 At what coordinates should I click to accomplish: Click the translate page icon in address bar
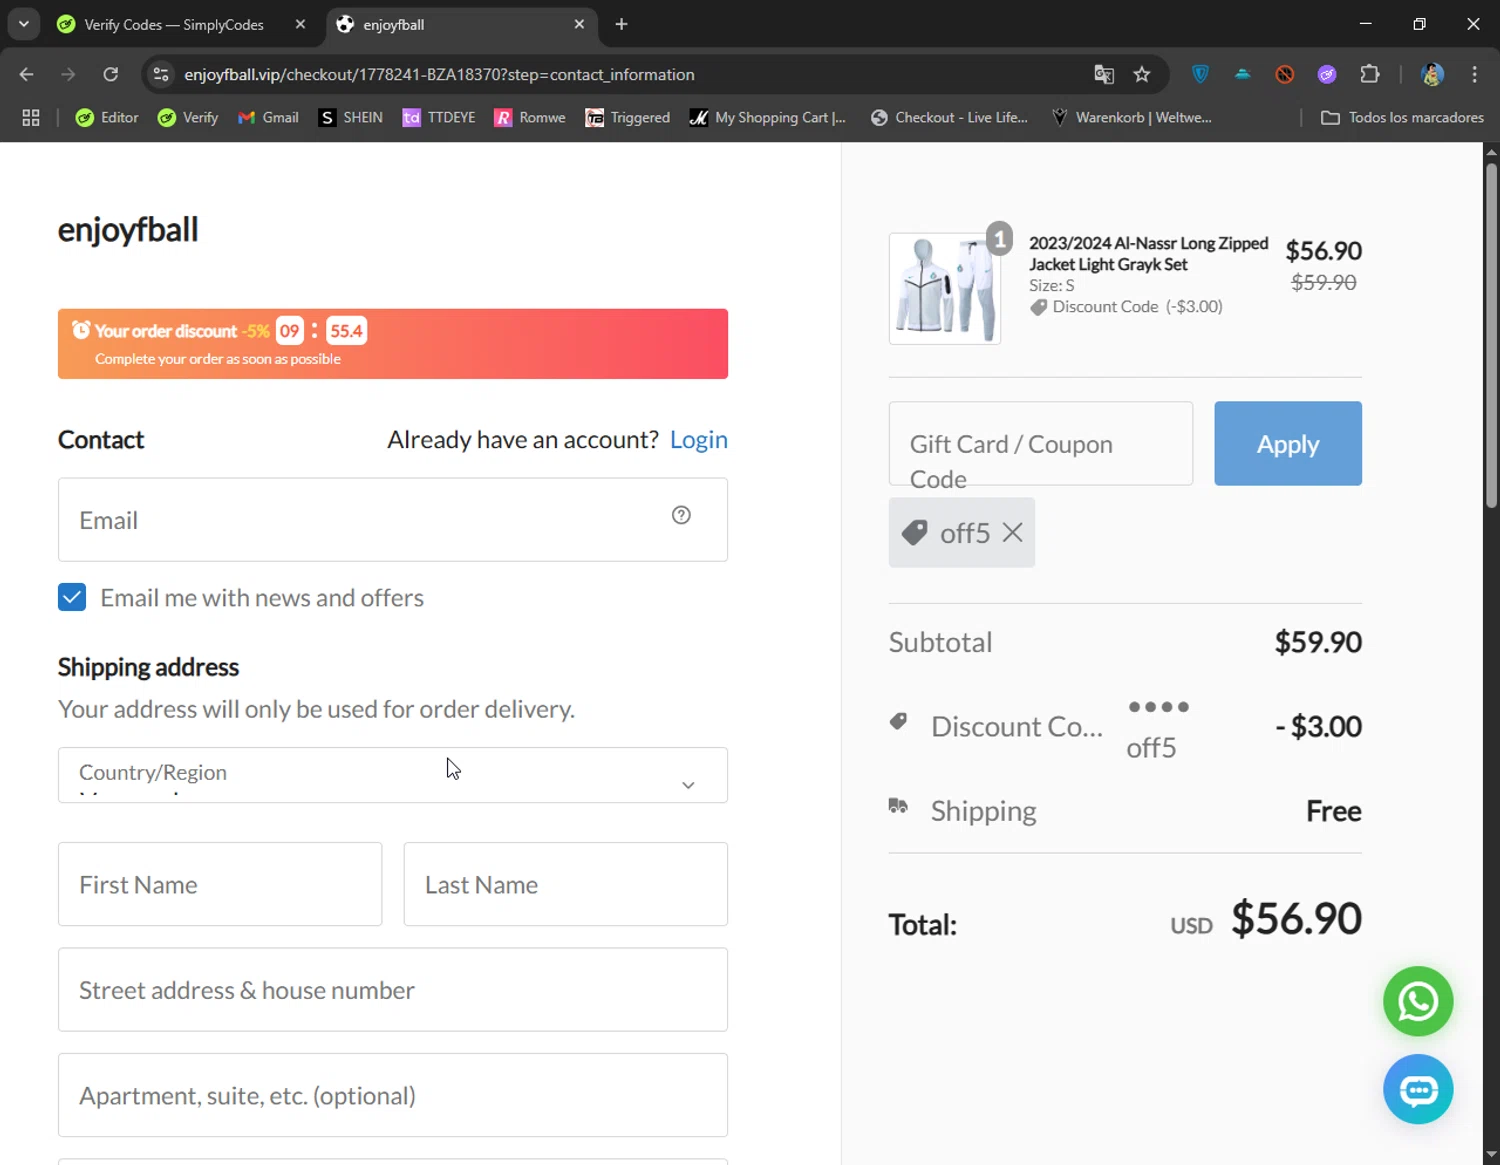point(1104,75)
